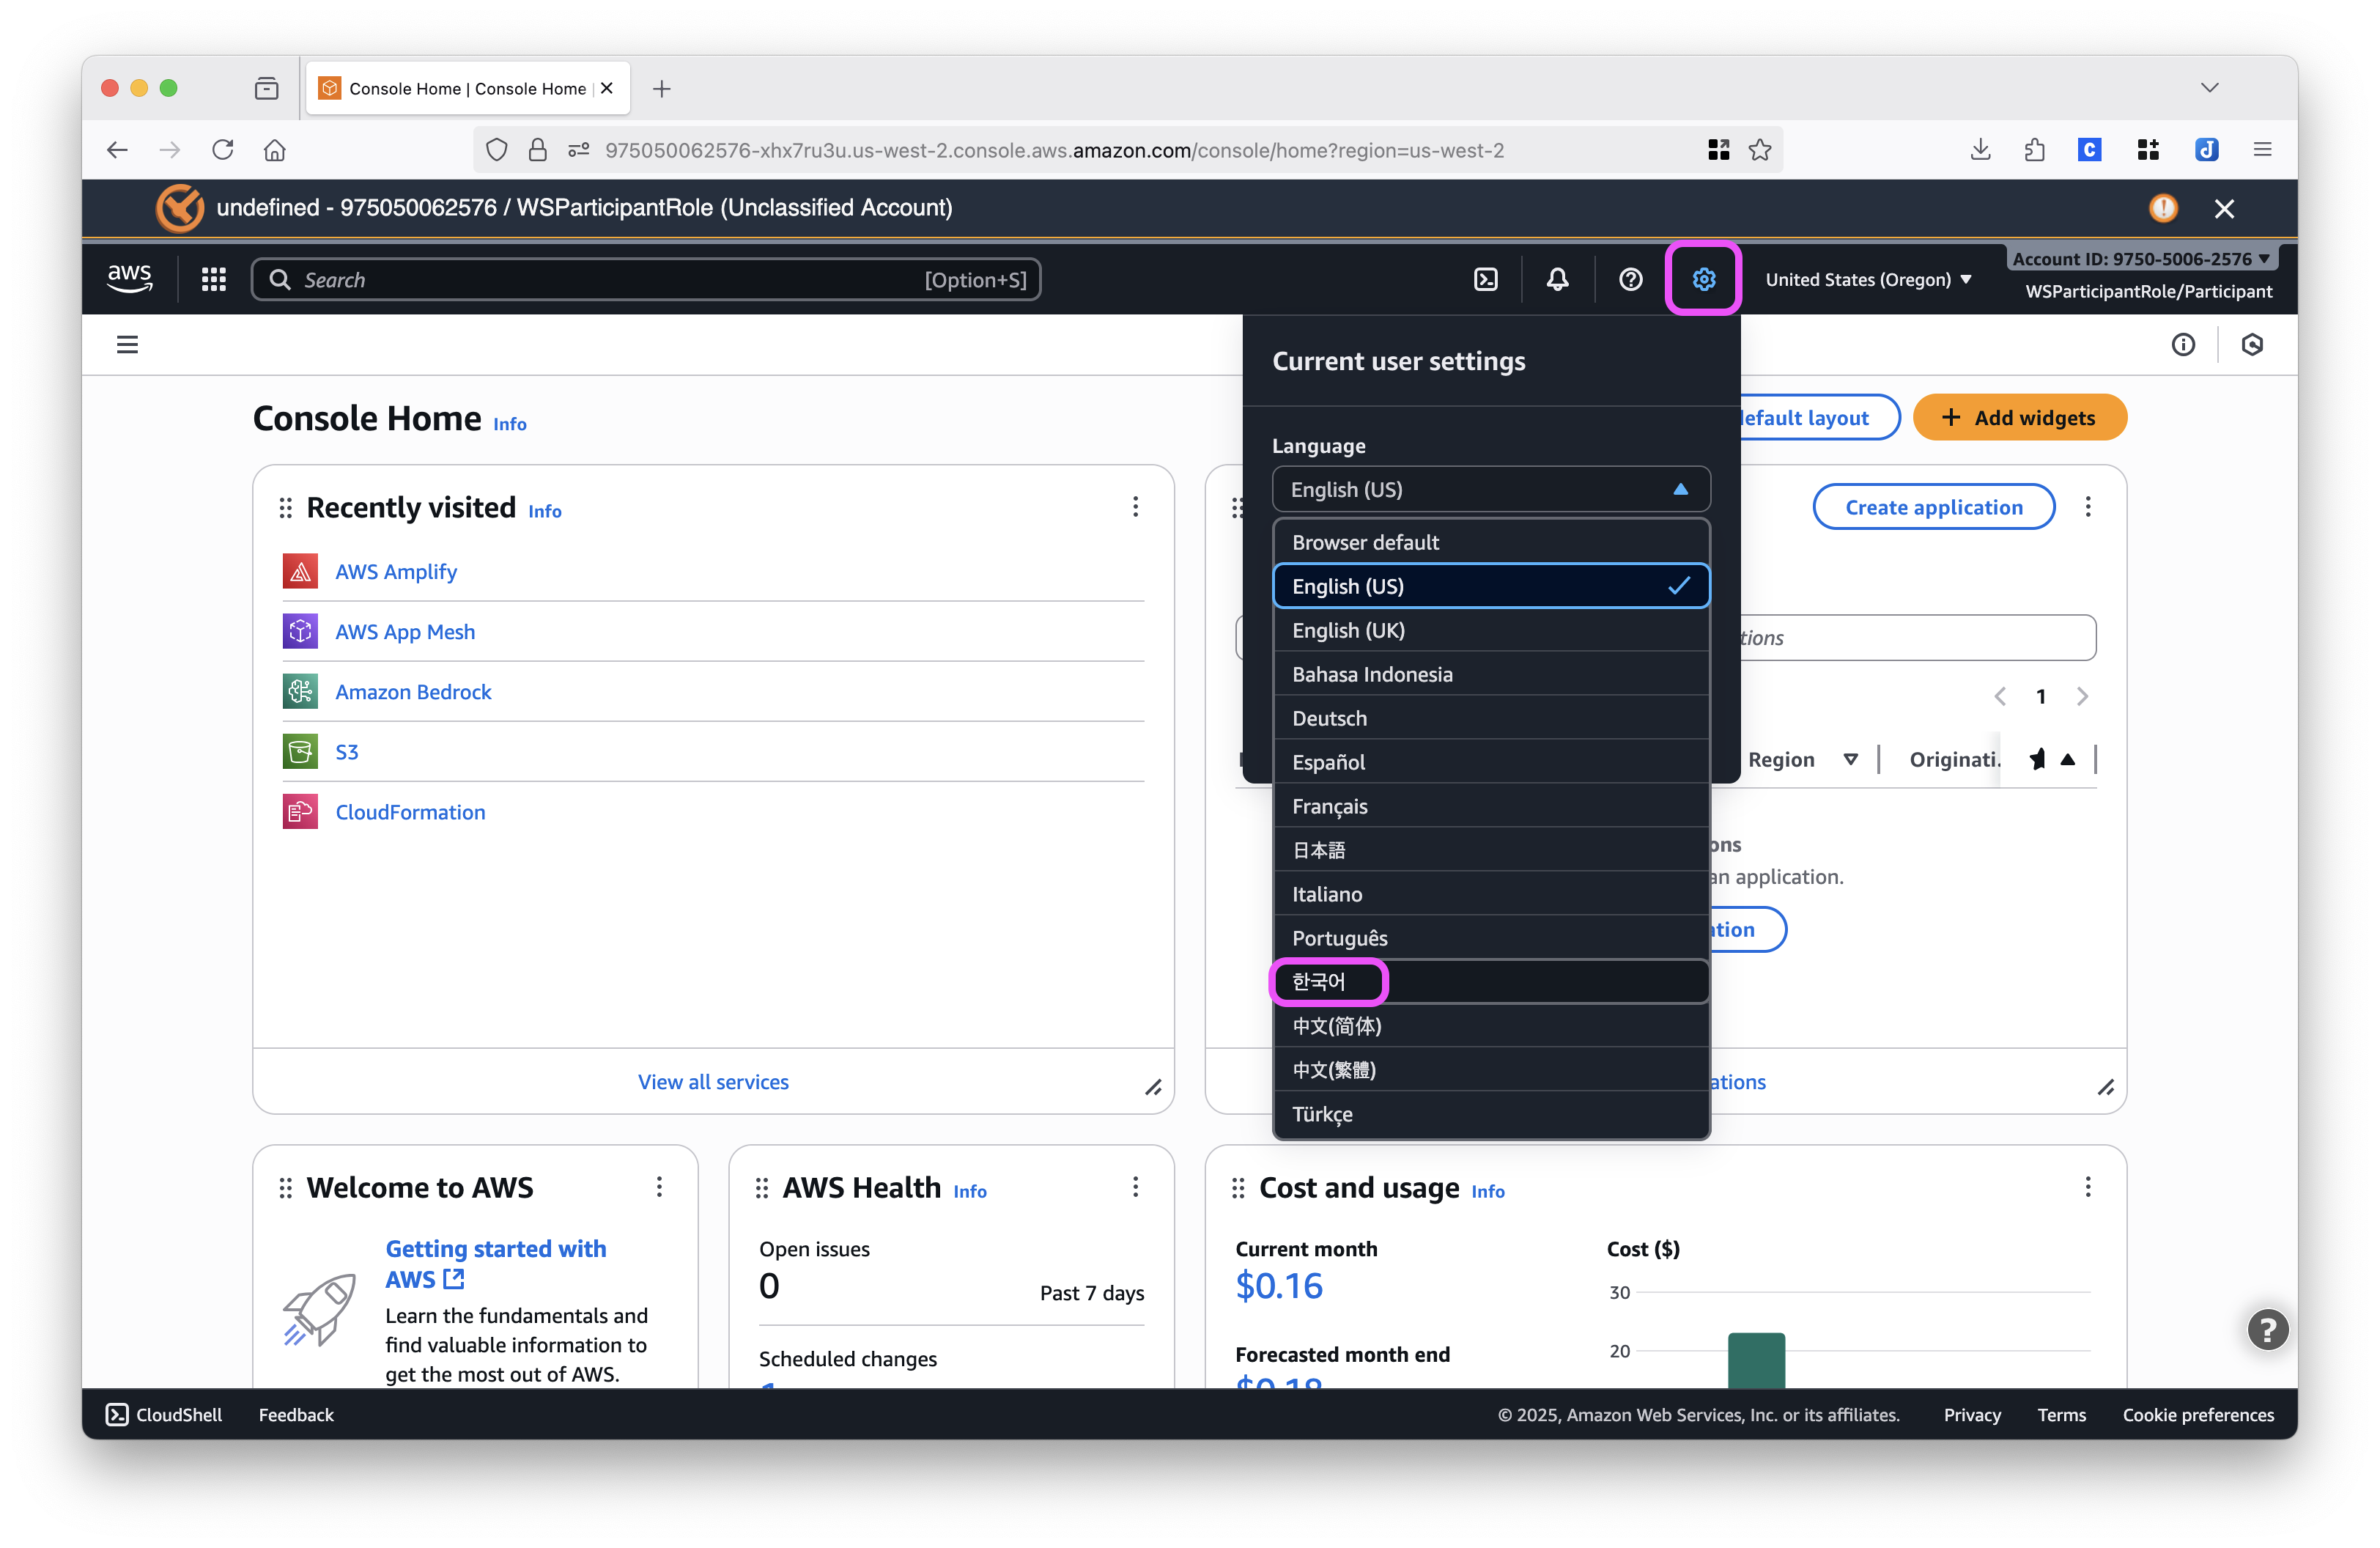2380x1548 pixels.
Task: Choose 中文(繁體) language option
Action: (x=1491, y=1070)
